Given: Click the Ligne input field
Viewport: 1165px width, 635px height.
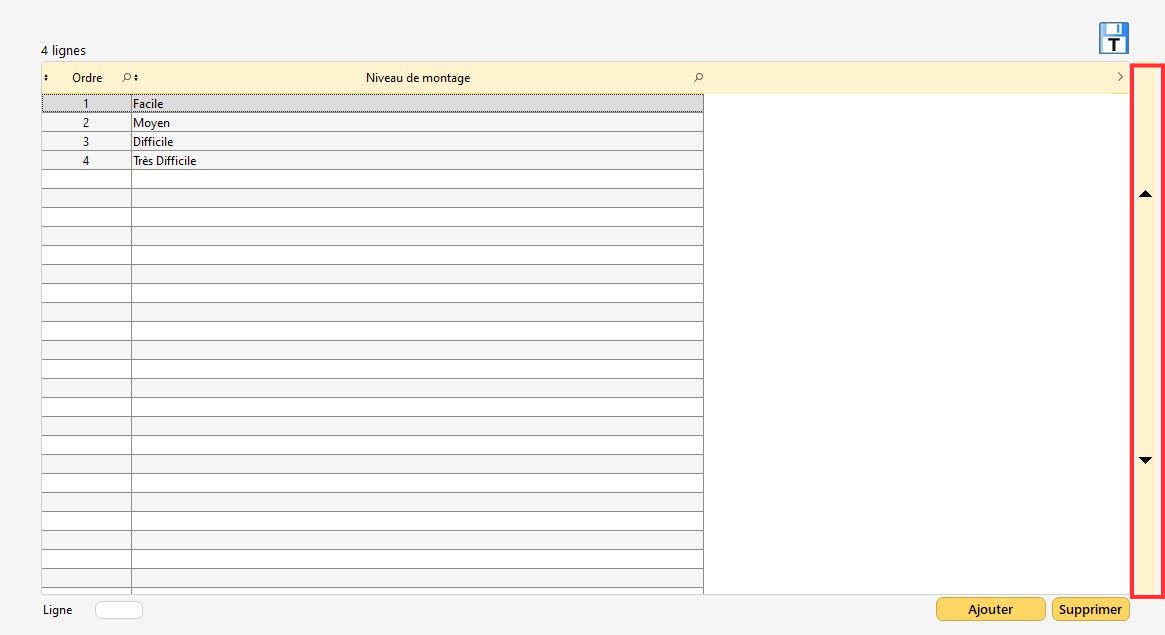Looking at the screenshot, I should (x=119, y=610).
